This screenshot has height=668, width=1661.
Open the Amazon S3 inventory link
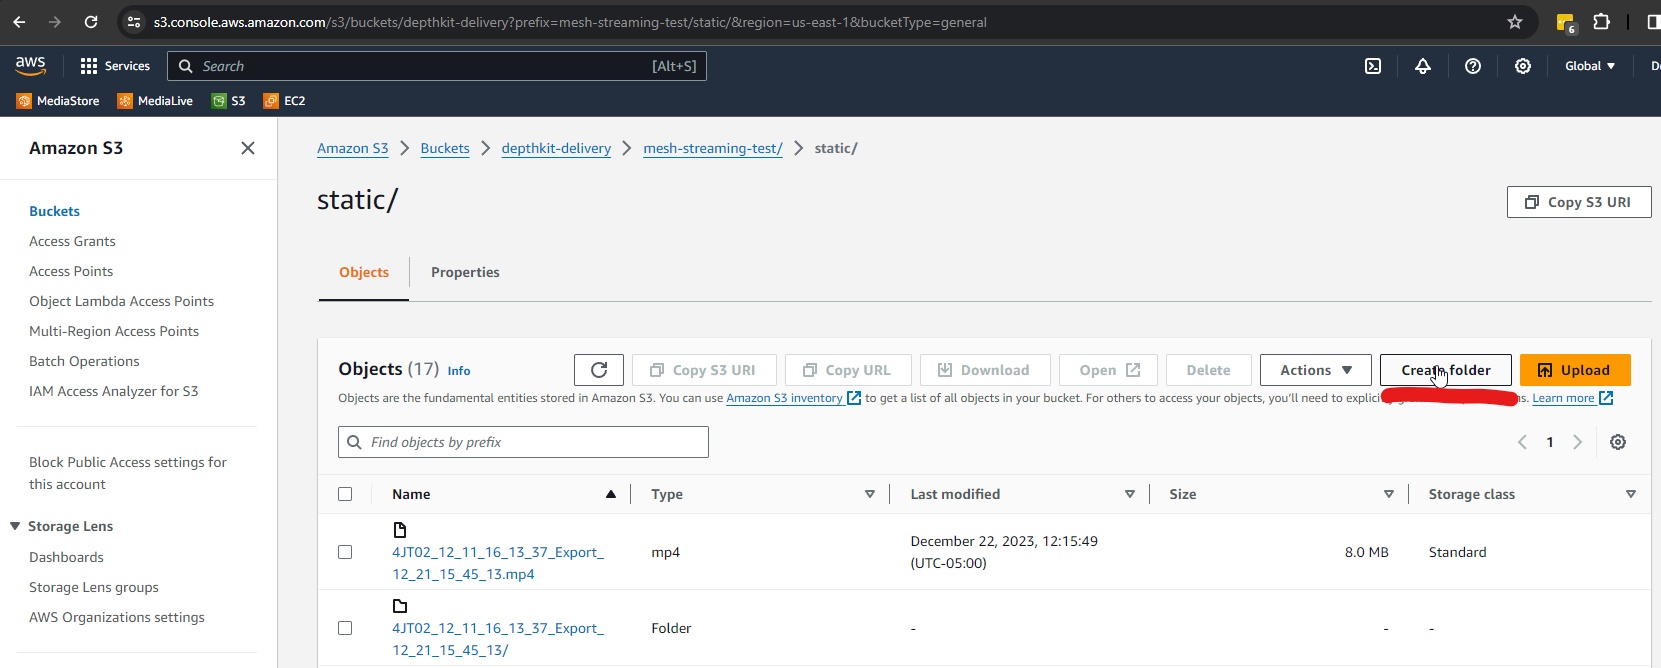tap(793, 398)
